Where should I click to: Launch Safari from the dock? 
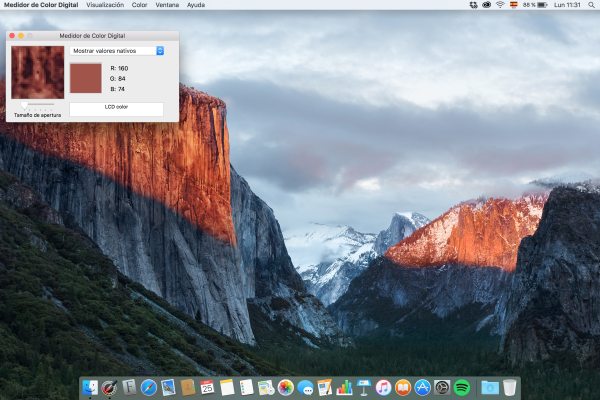pyautogui.click(x=149, y=387)
